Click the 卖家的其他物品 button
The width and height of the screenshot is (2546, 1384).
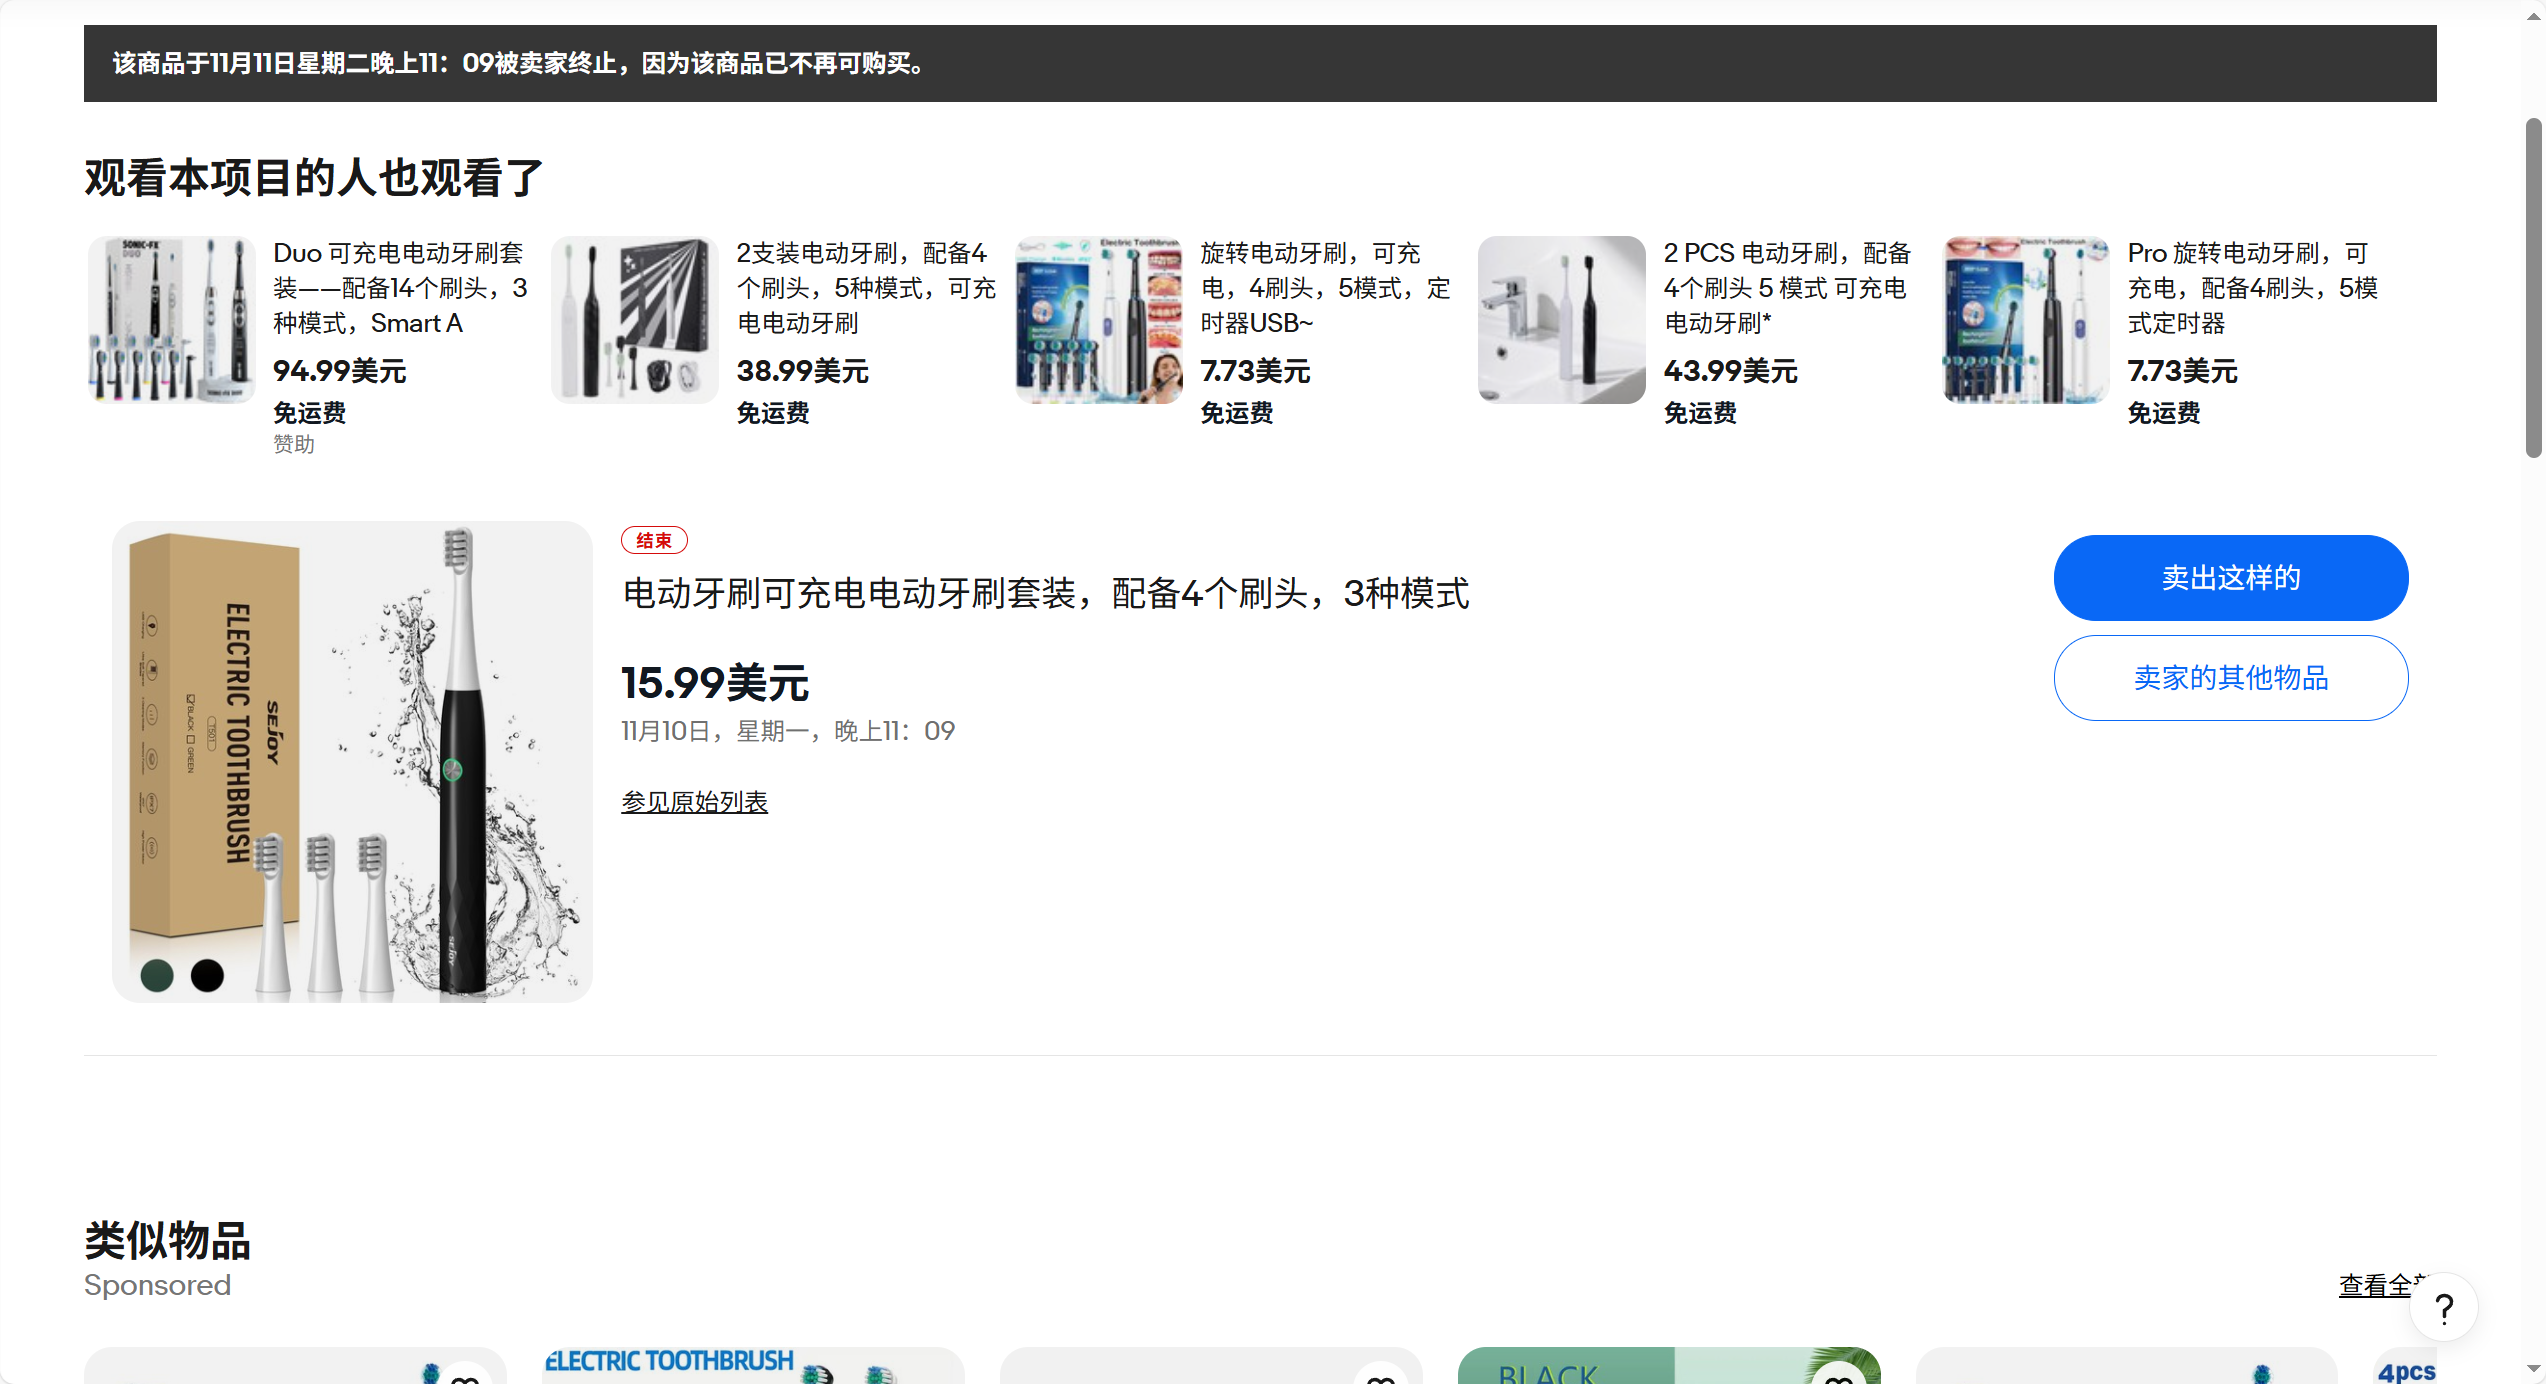[x=2230, y=678]
